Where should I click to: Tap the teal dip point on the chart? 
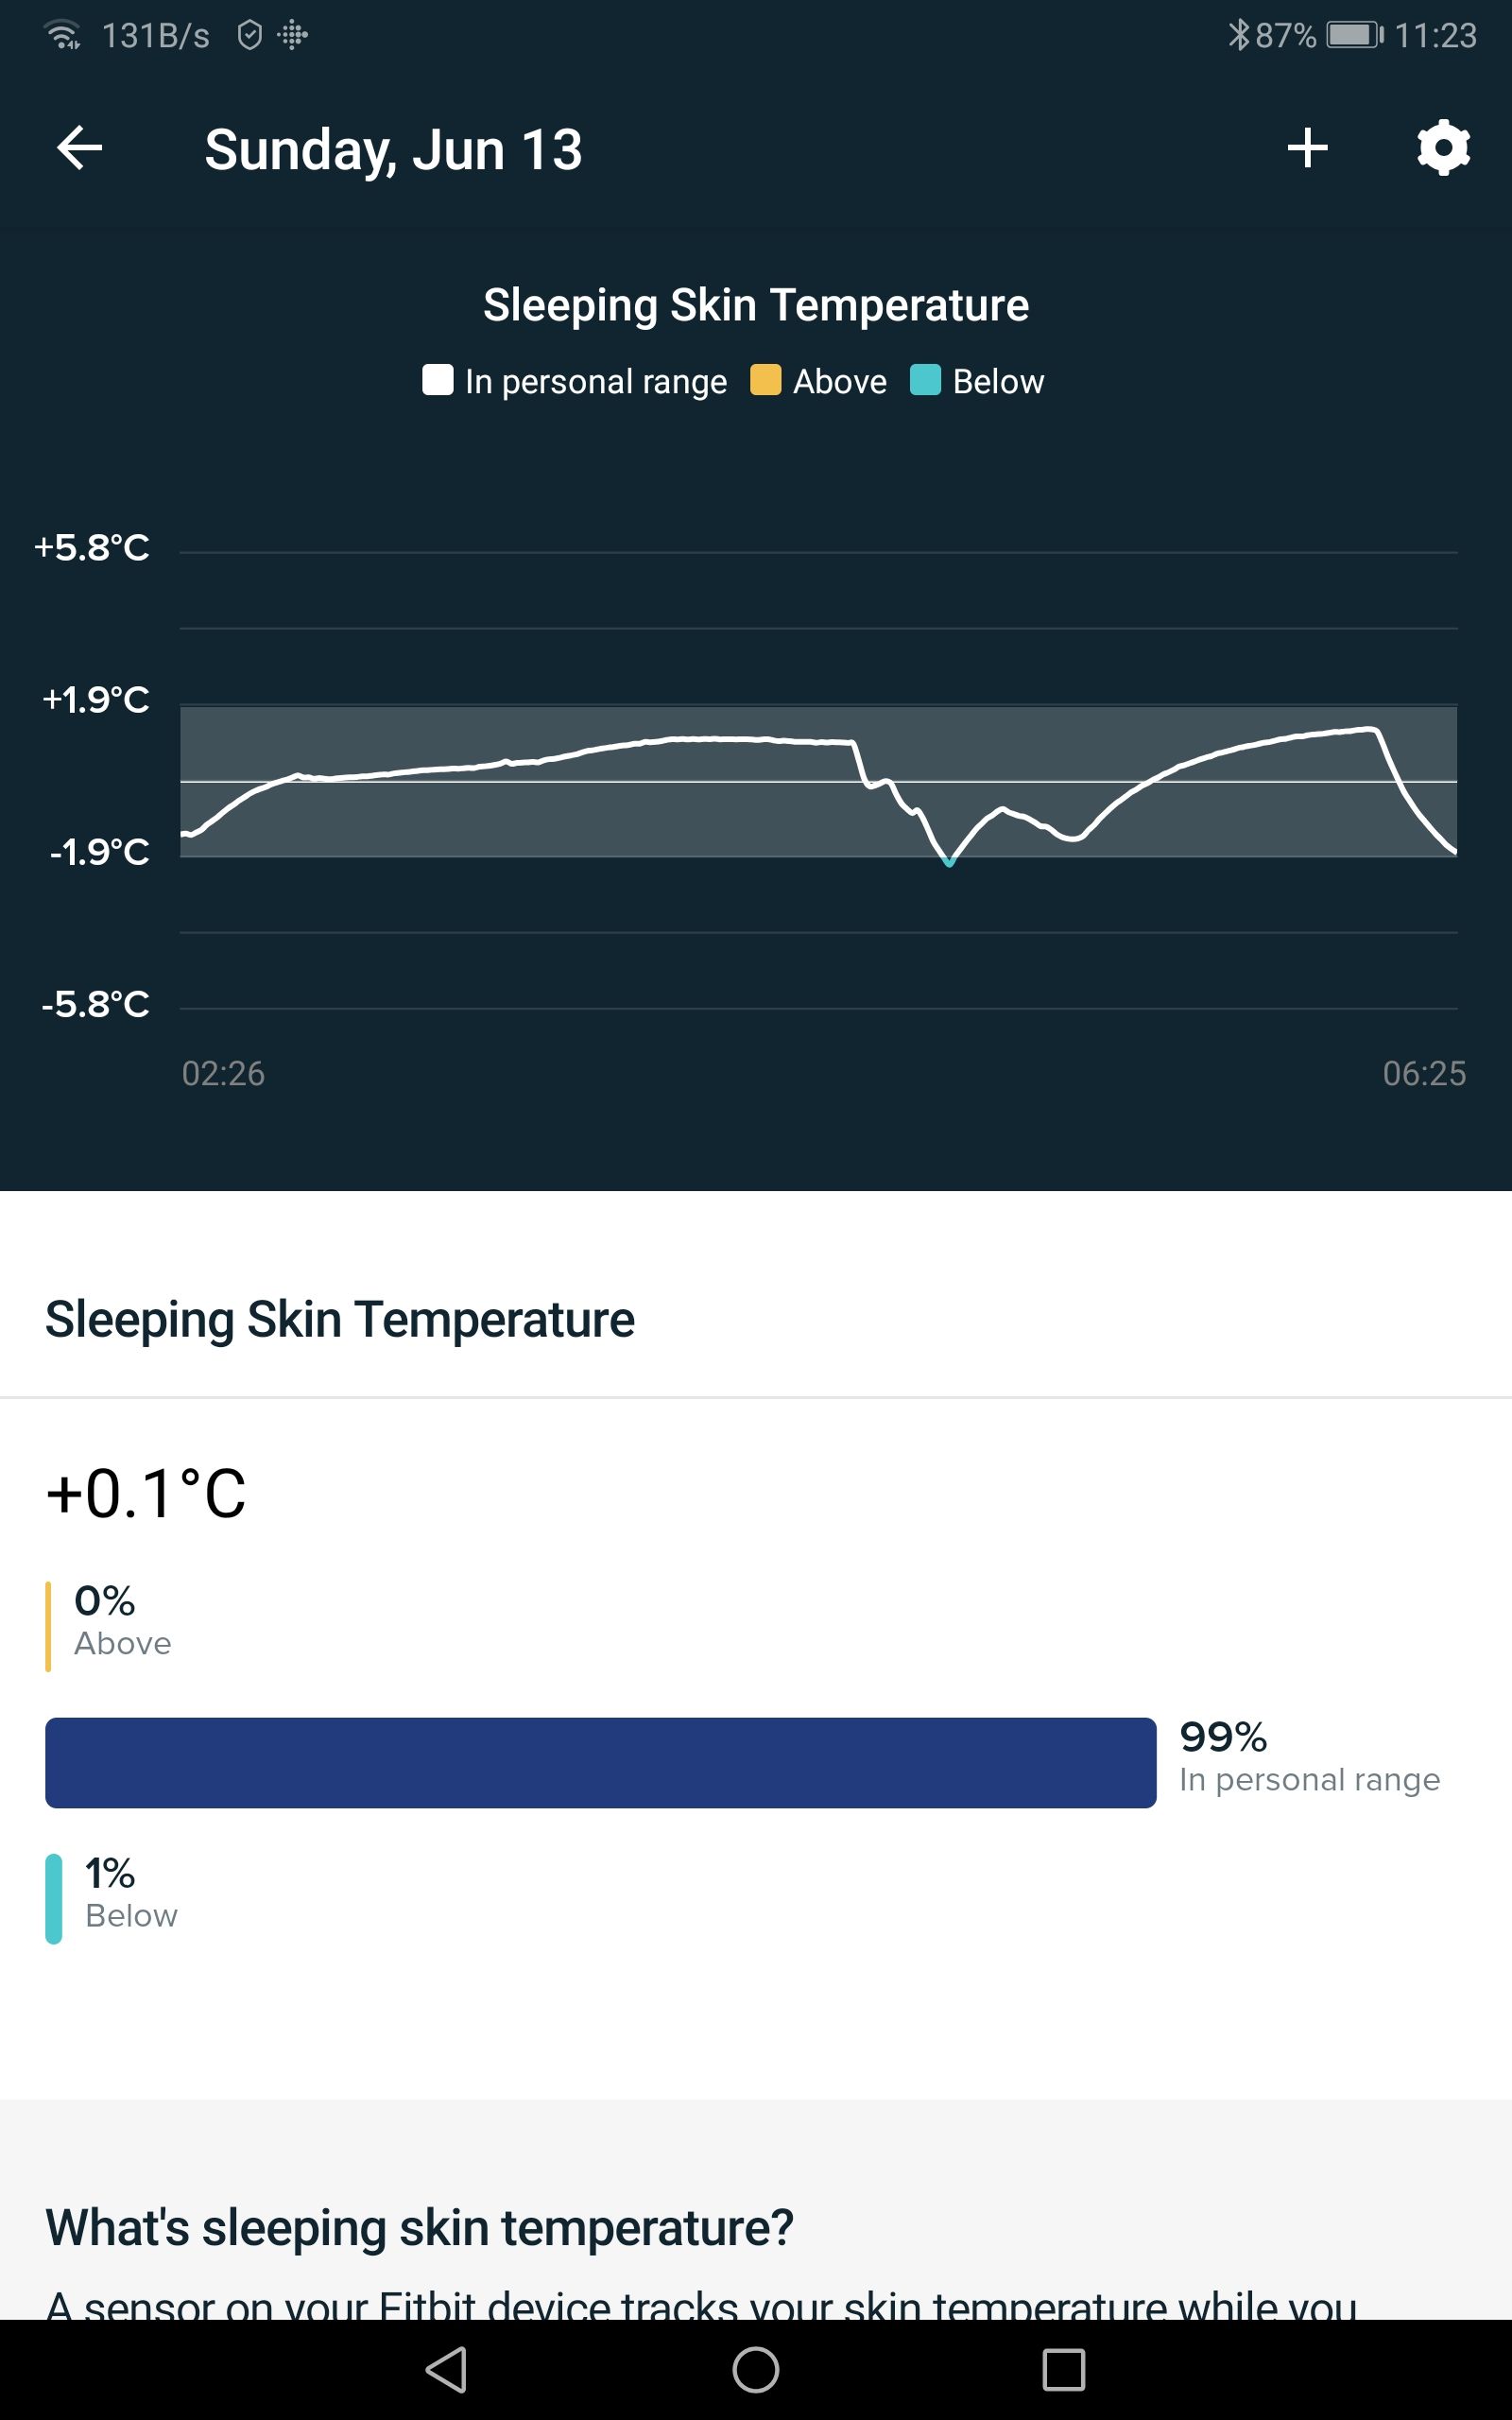tap(949, 861)
